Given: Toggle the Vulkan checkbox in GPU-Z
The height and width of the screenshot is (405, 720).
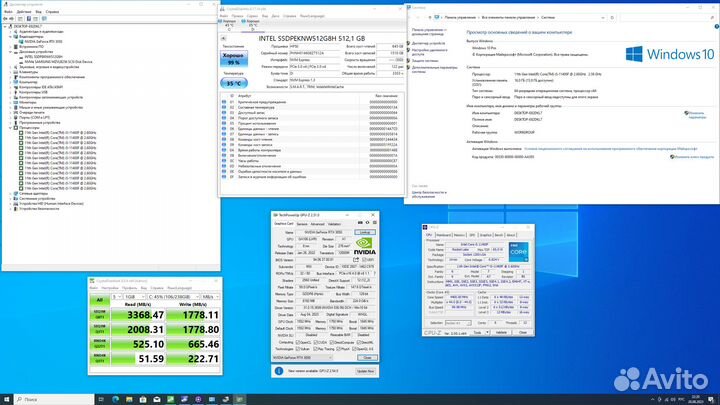Looking at the screenshot, I should (x=298, y=349).
